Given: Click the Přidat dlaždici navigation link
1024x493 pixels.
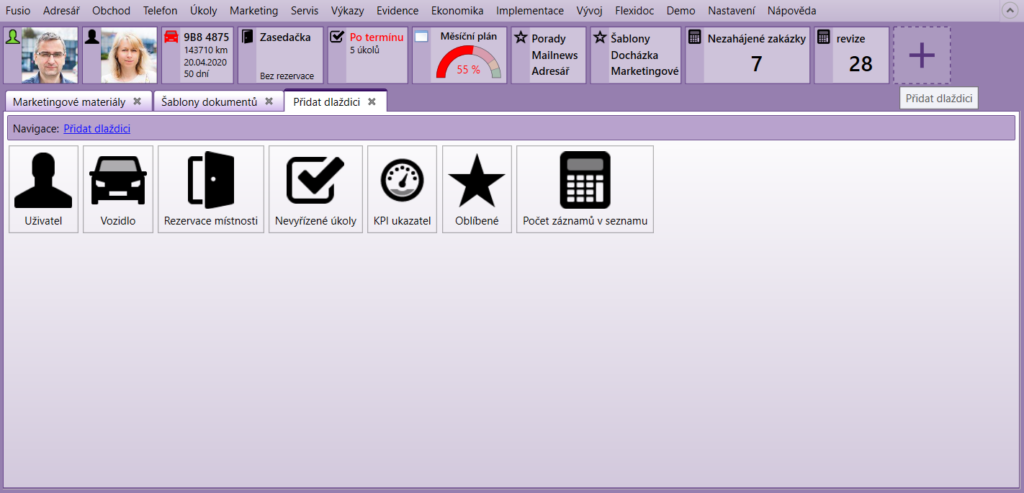Looking at the screenshot, I should pyautogui.click(x=97, y=128).
